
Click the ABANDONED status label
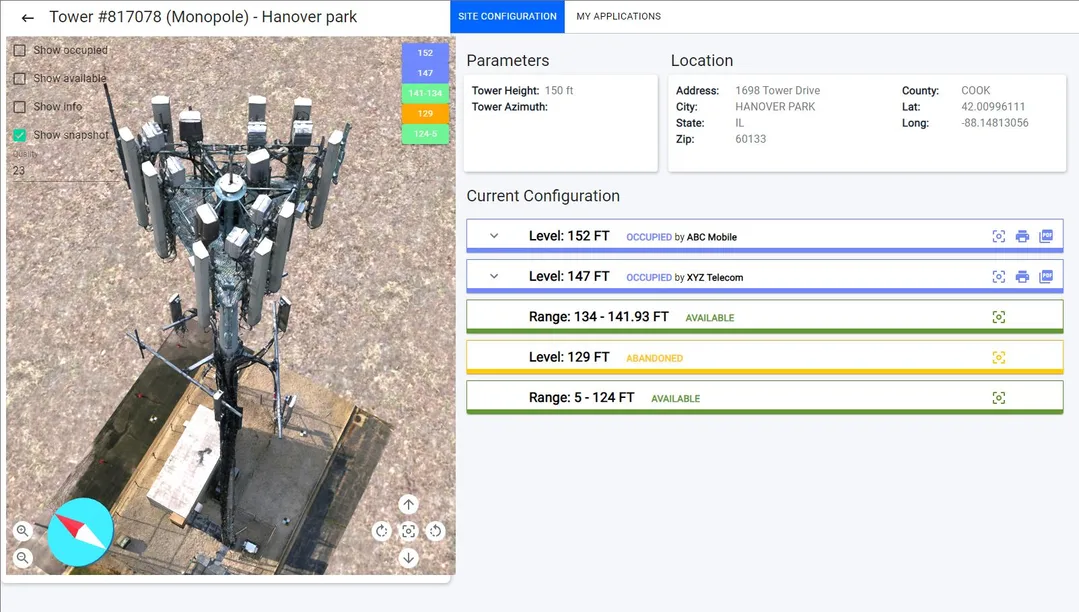[x=654, y=359]
